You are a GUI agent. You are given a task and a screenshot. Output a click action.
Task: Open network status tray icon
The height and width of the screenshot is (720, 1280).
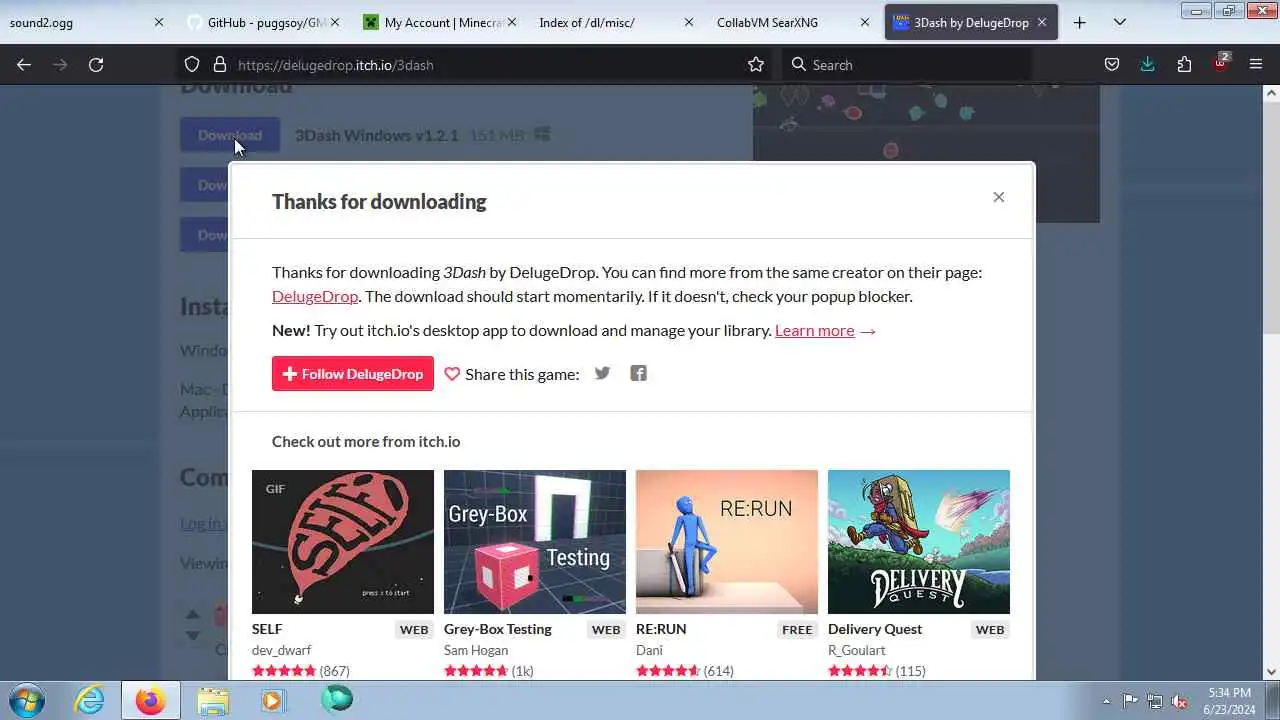[x=1155, y=701]
